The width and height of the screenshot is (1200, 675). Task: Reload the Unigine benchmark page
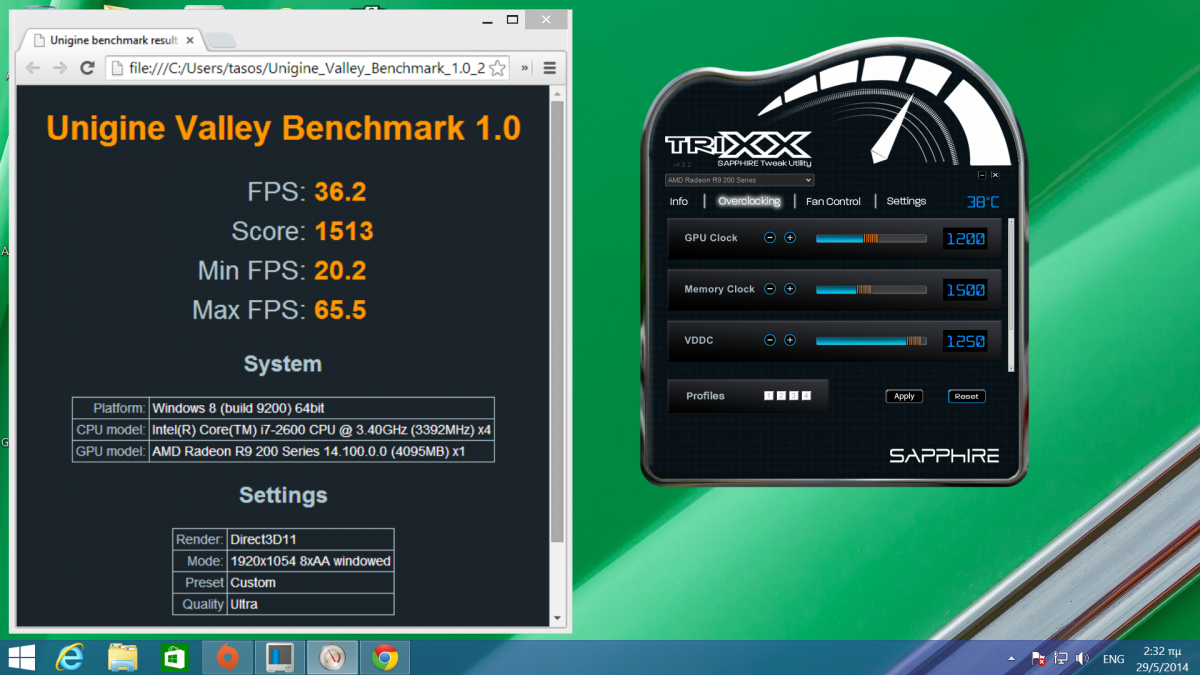pos(87,68)
